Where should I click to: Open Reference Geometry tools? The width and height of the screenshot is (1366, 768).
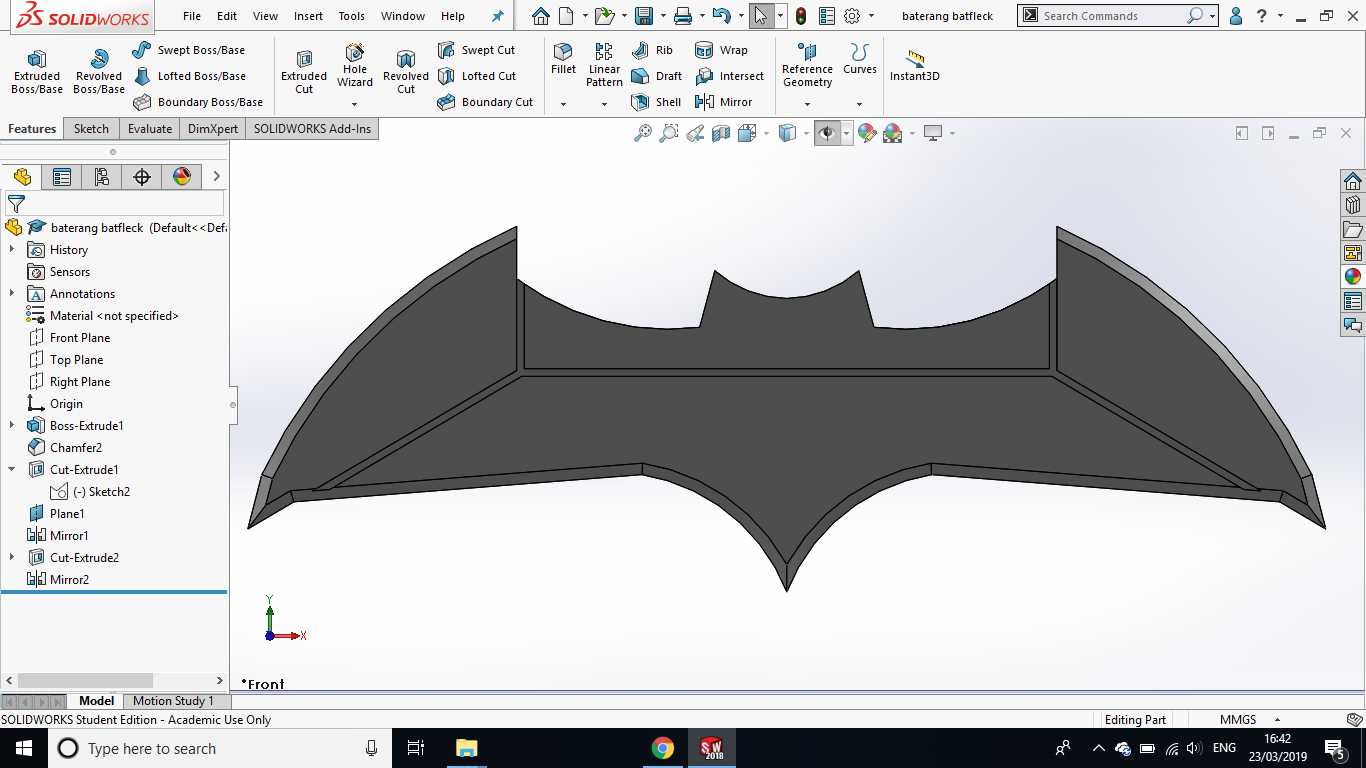pyautogui.click(x=807, y=65)
